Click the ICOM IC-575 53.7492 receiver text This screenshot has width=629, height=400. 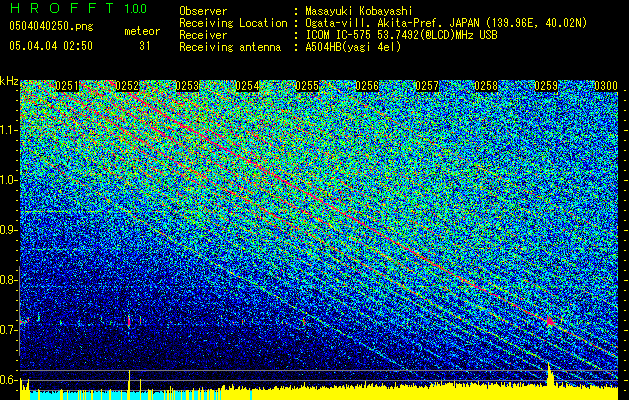point(401,35)
